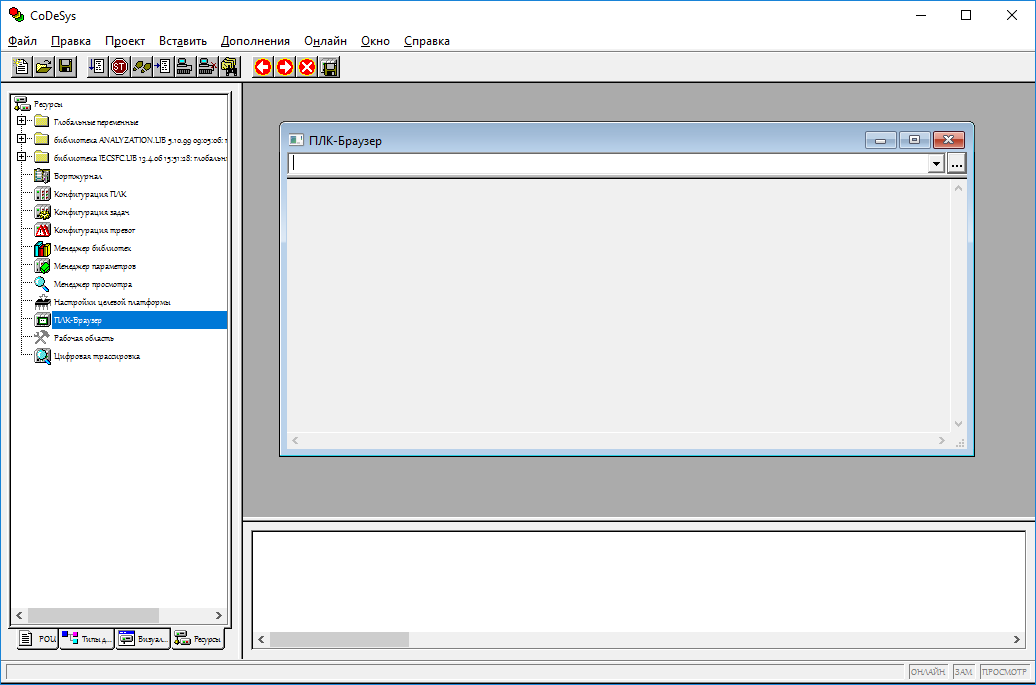Expand the ANALYZATION.LIB library node
The image size is (1036, 685).
pyautogui.click(x=21, y=140)
